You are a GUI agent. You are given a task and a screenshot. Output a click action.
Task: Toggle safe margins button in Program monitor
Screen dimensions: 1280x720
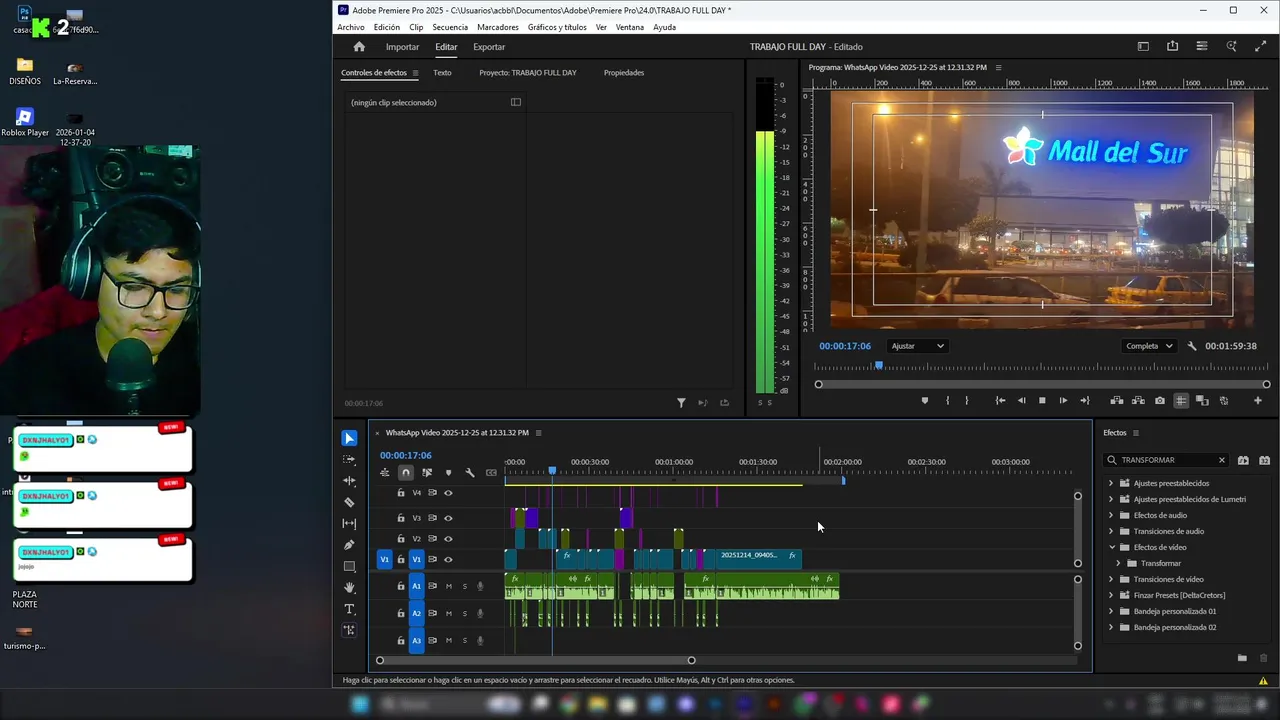[x=1181, y=401]
